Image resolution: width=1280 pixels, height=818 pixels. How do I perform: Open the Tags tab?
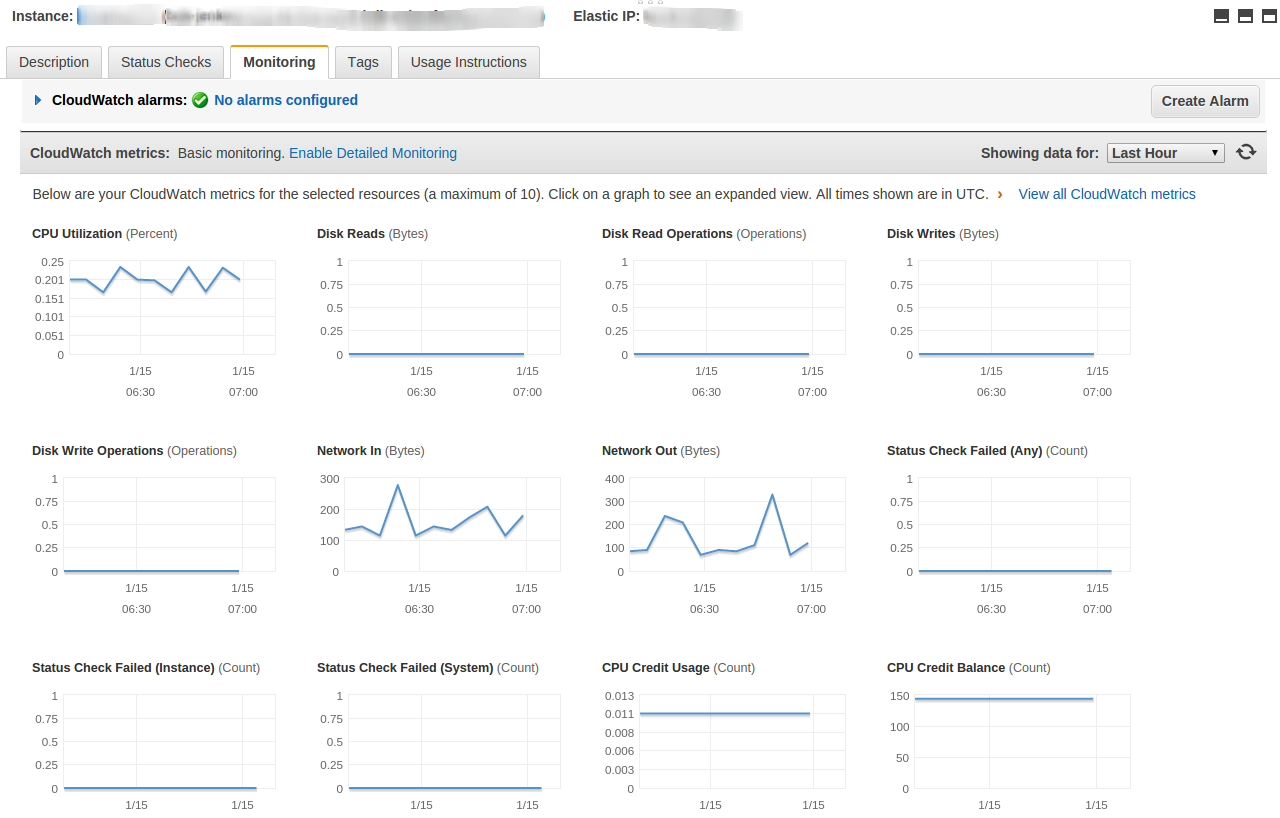coord(363,62)
